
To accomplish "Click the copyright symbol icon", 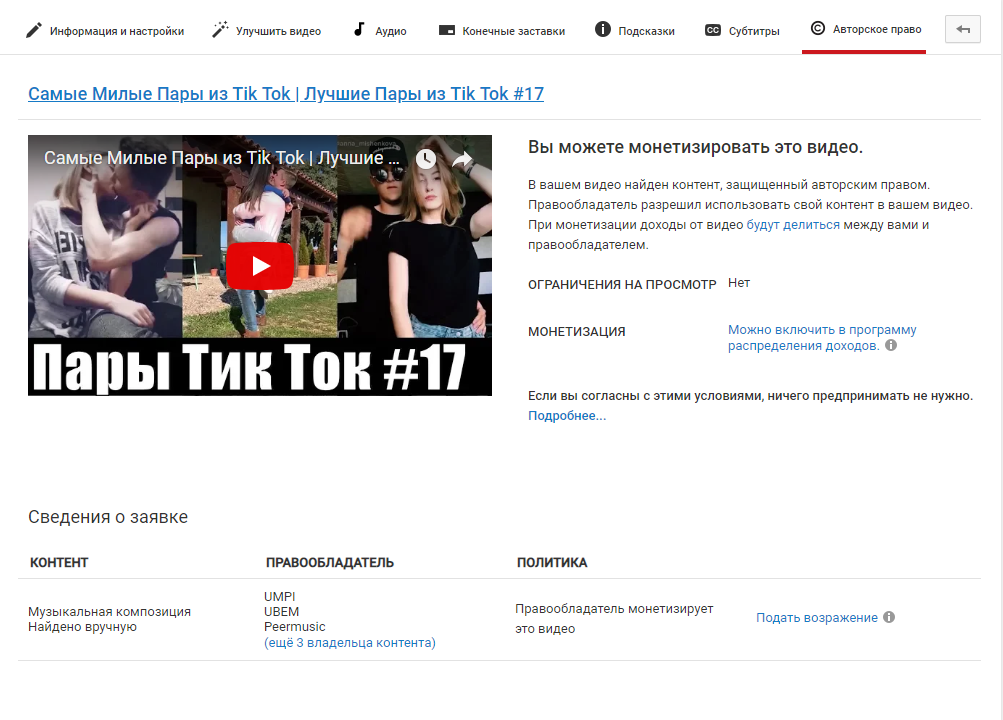I will 817,28.
